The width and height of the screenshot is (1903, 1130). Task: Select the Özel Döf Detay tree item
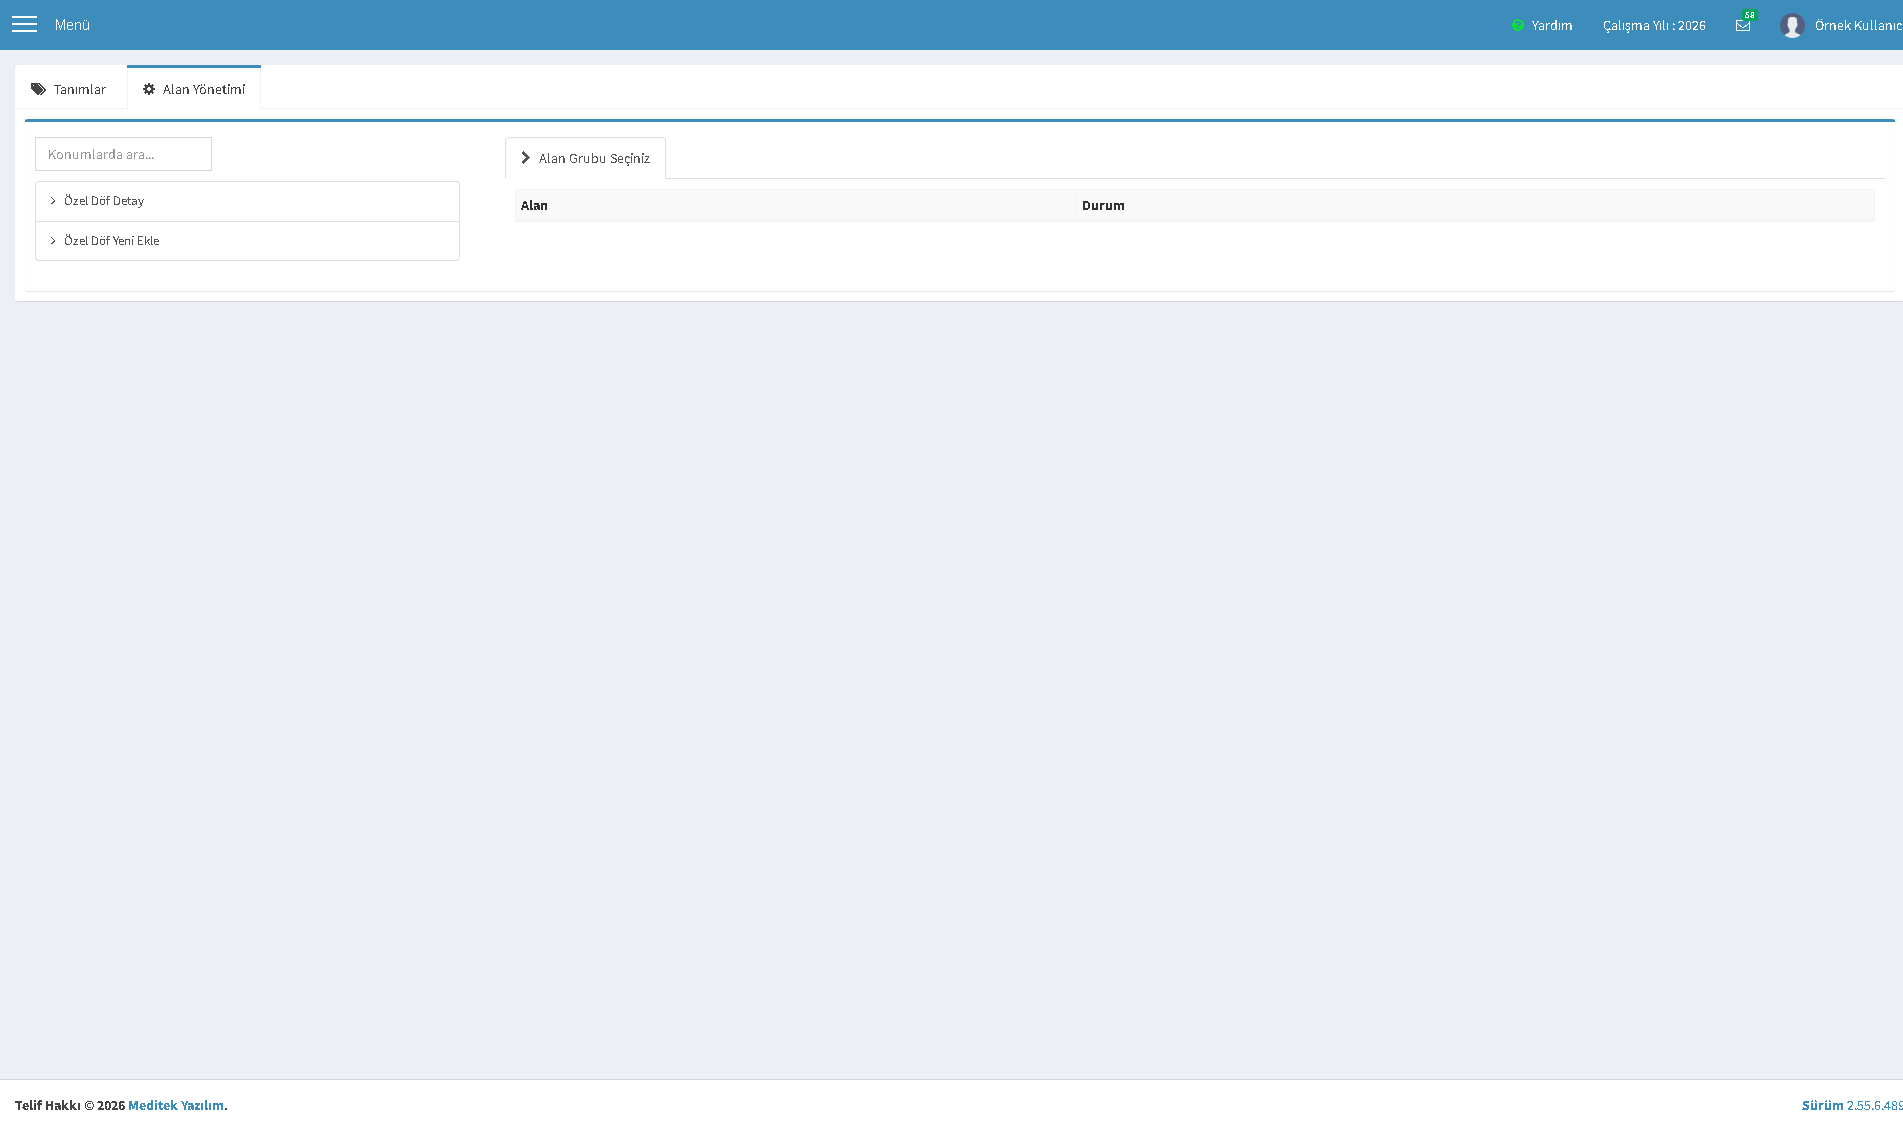pos(247,201)
